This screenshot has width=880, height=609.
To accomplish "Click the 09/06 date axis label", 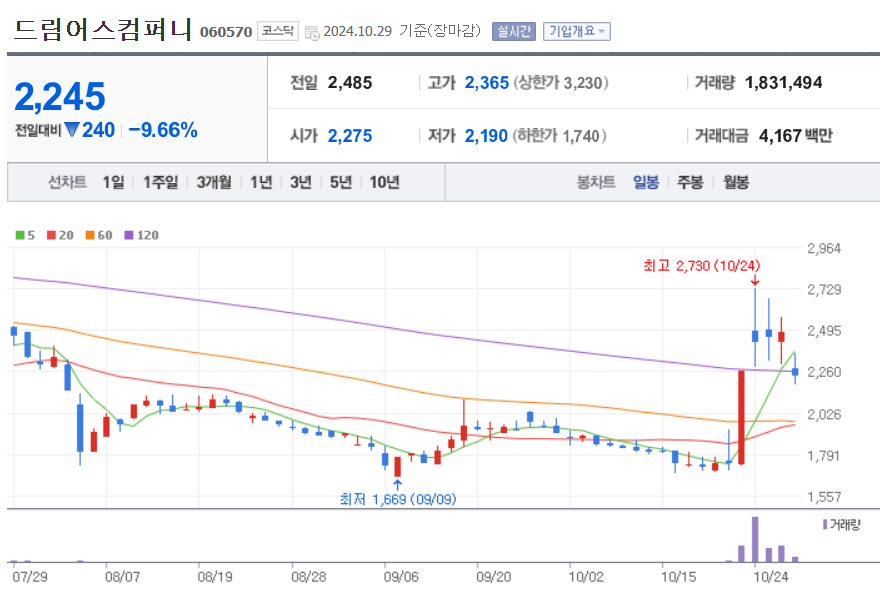I will [x=401, y=577].
